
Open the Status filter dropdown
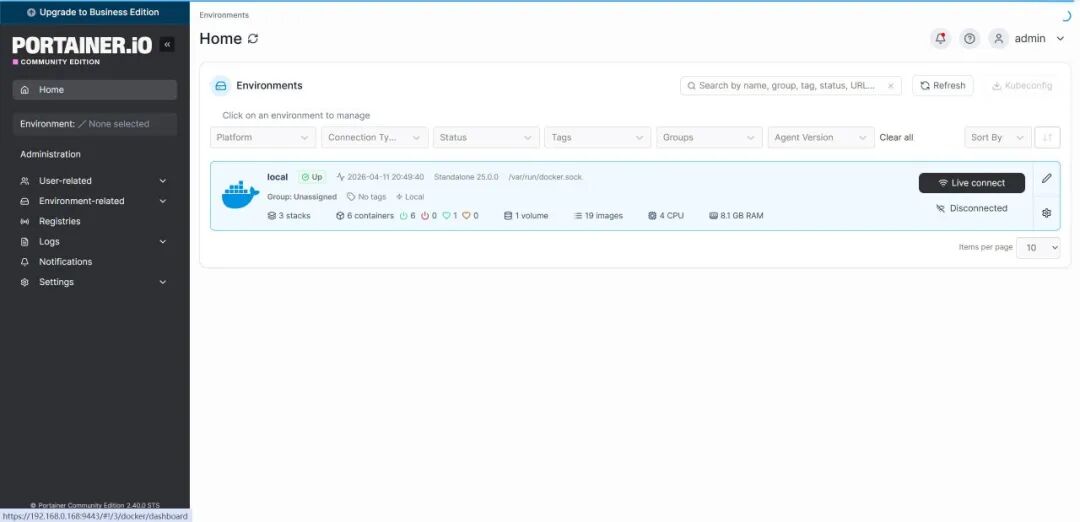486,137
